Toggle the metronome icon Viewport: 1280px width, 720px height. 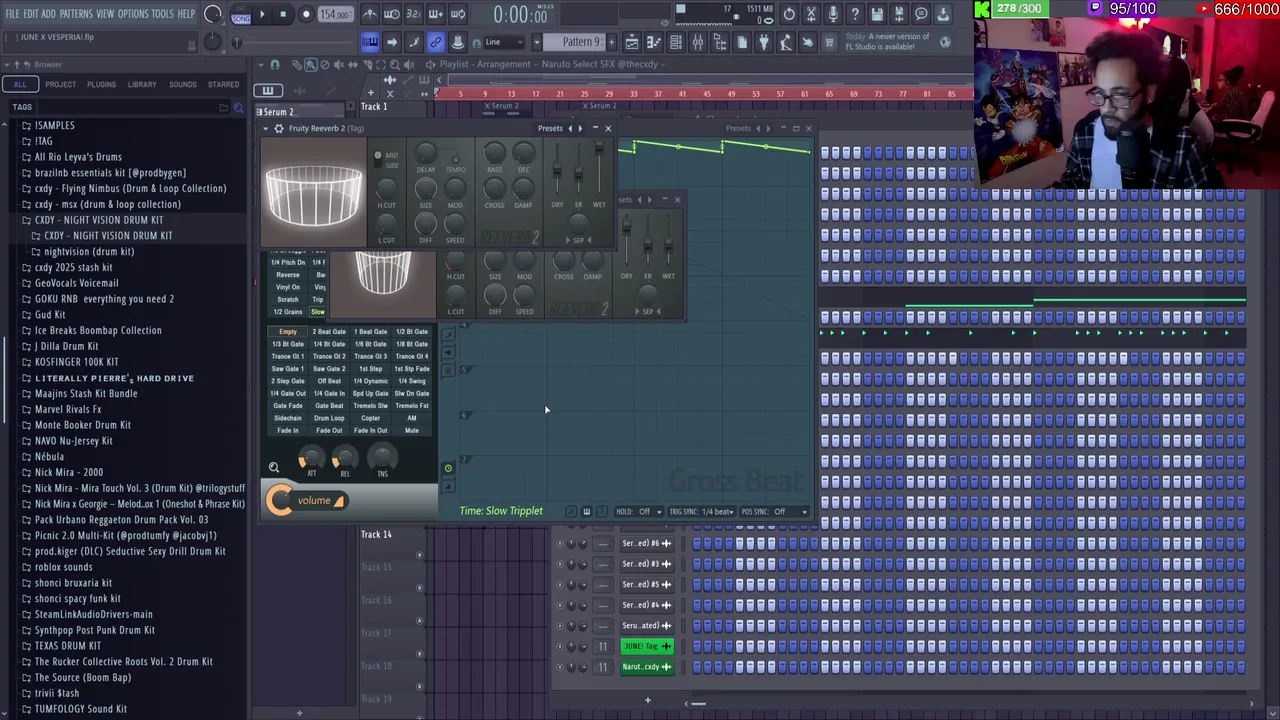tap(370, 14)
